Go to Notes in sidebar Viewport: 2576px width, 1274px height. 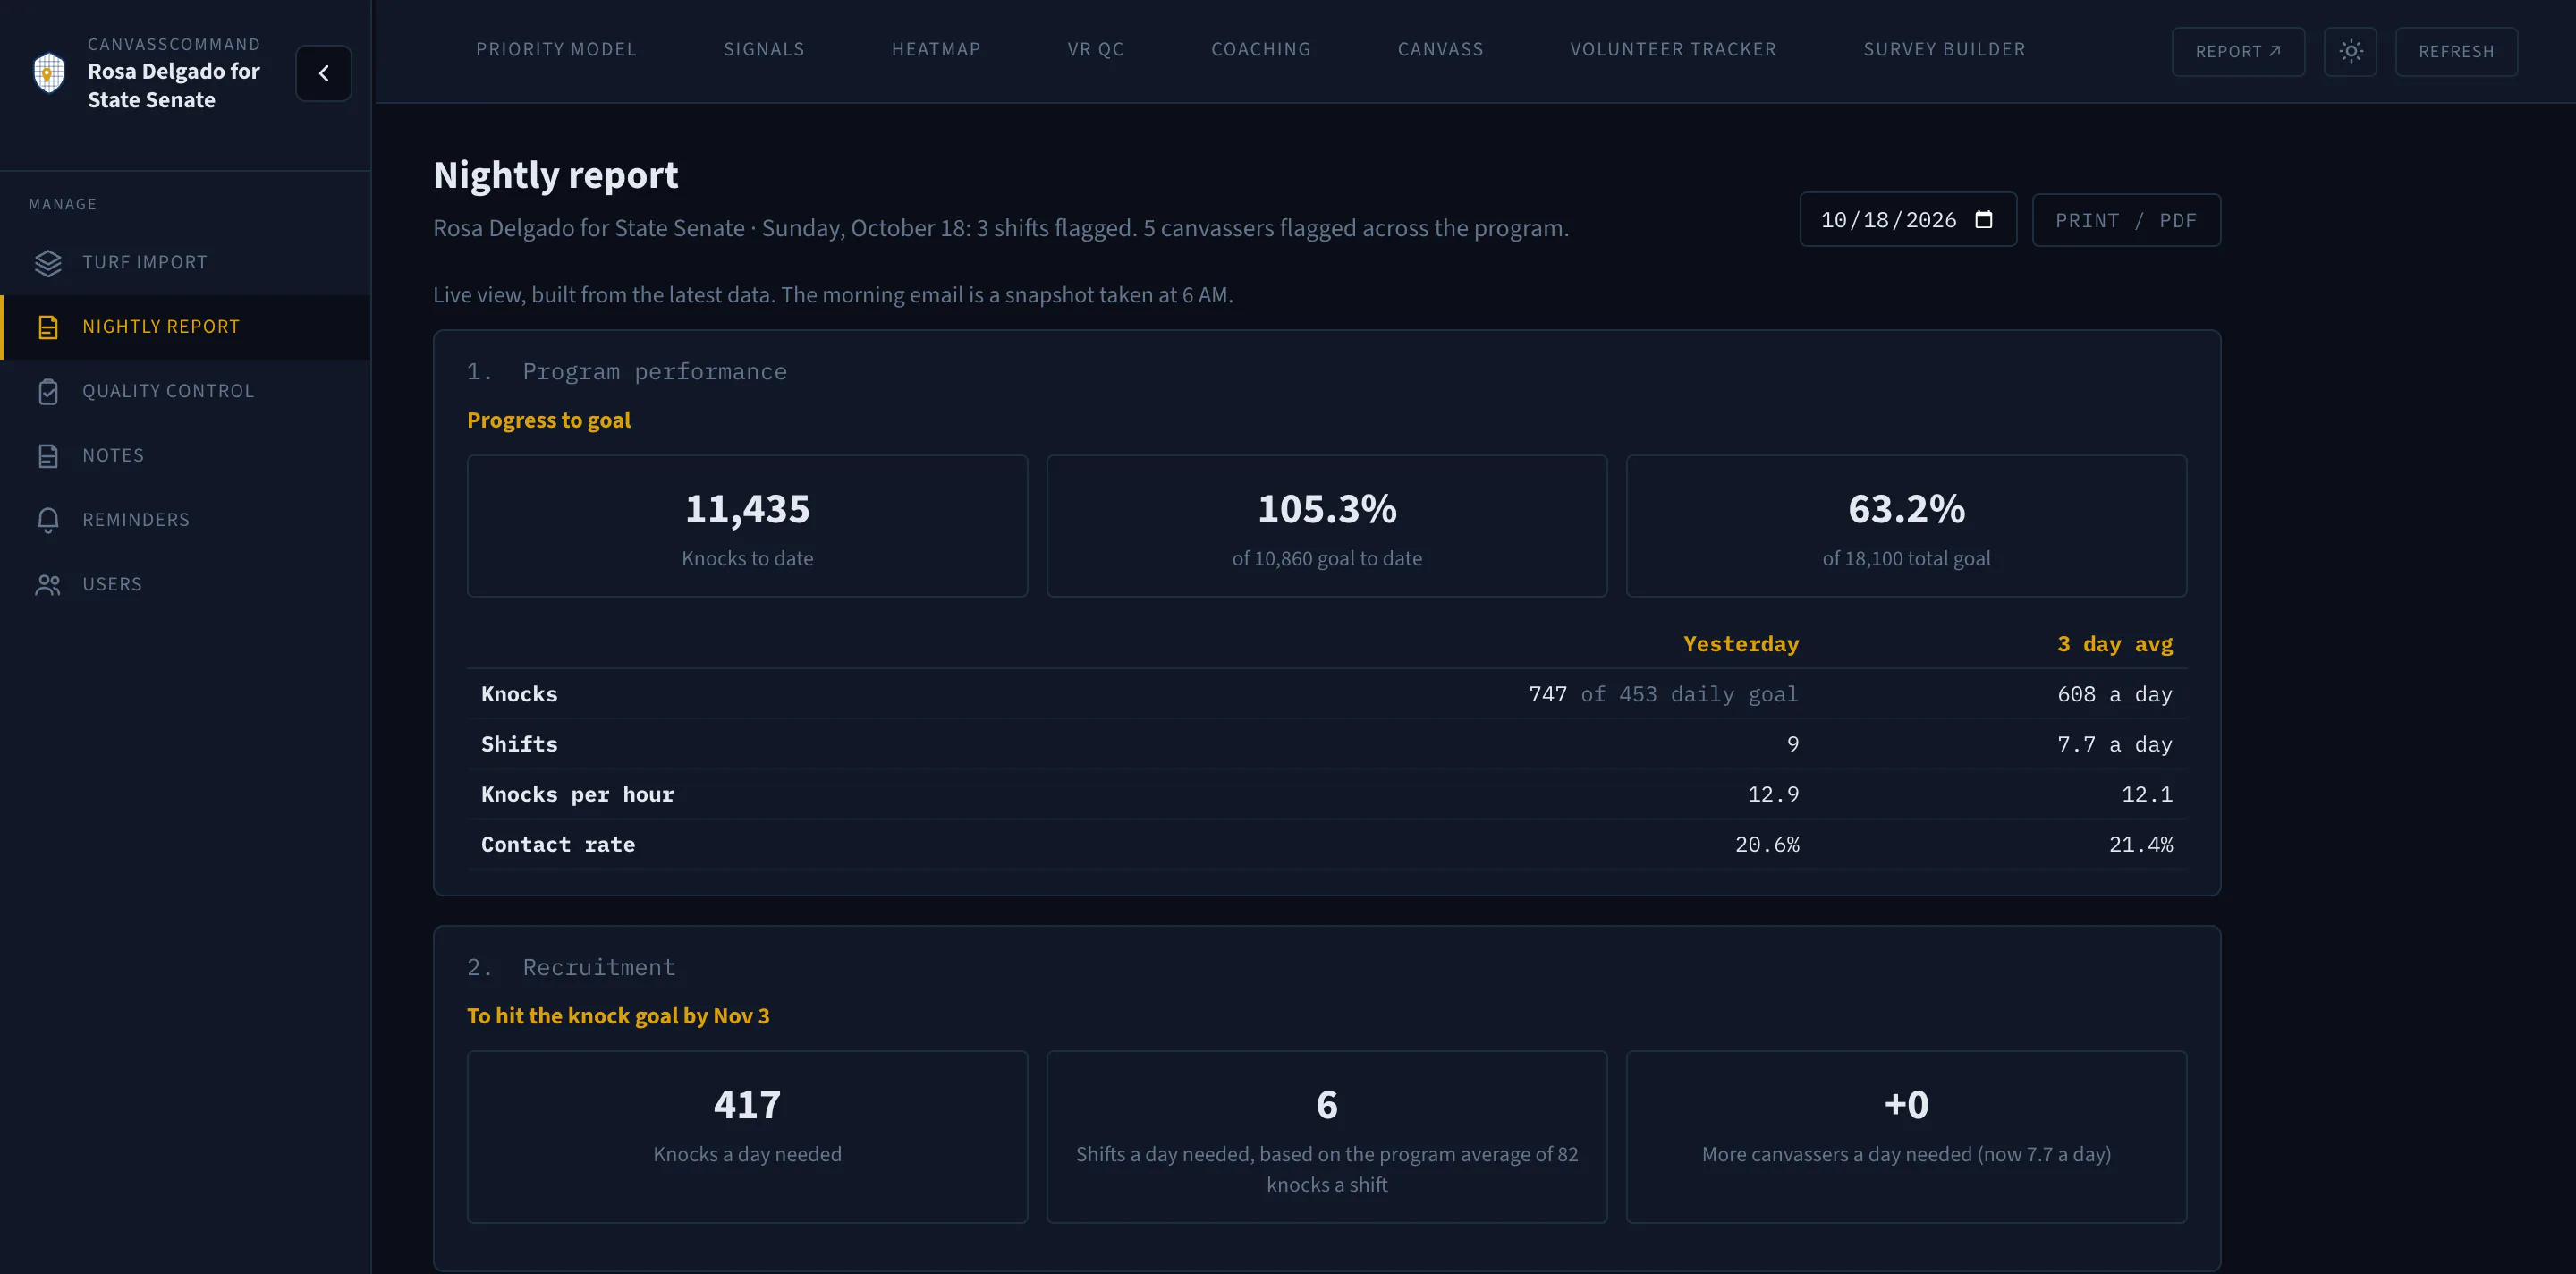(x=186, y=456)
